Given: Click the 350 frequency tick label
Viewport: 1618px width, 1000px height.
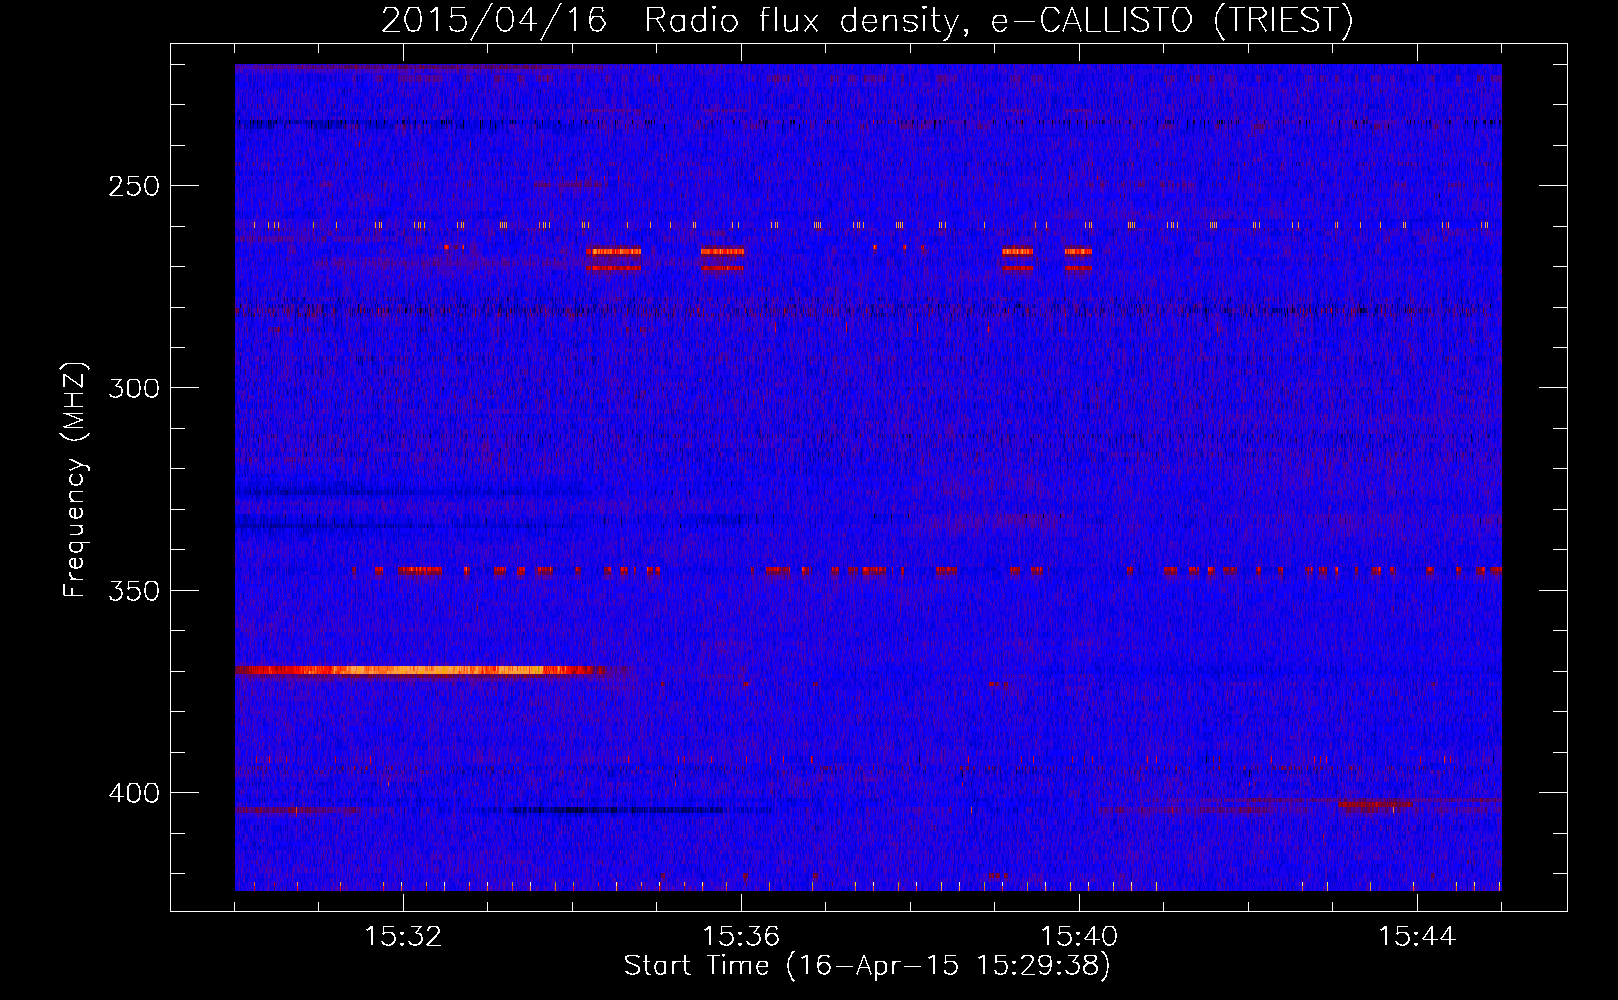Looking at the screenshot, I should 135,591.
